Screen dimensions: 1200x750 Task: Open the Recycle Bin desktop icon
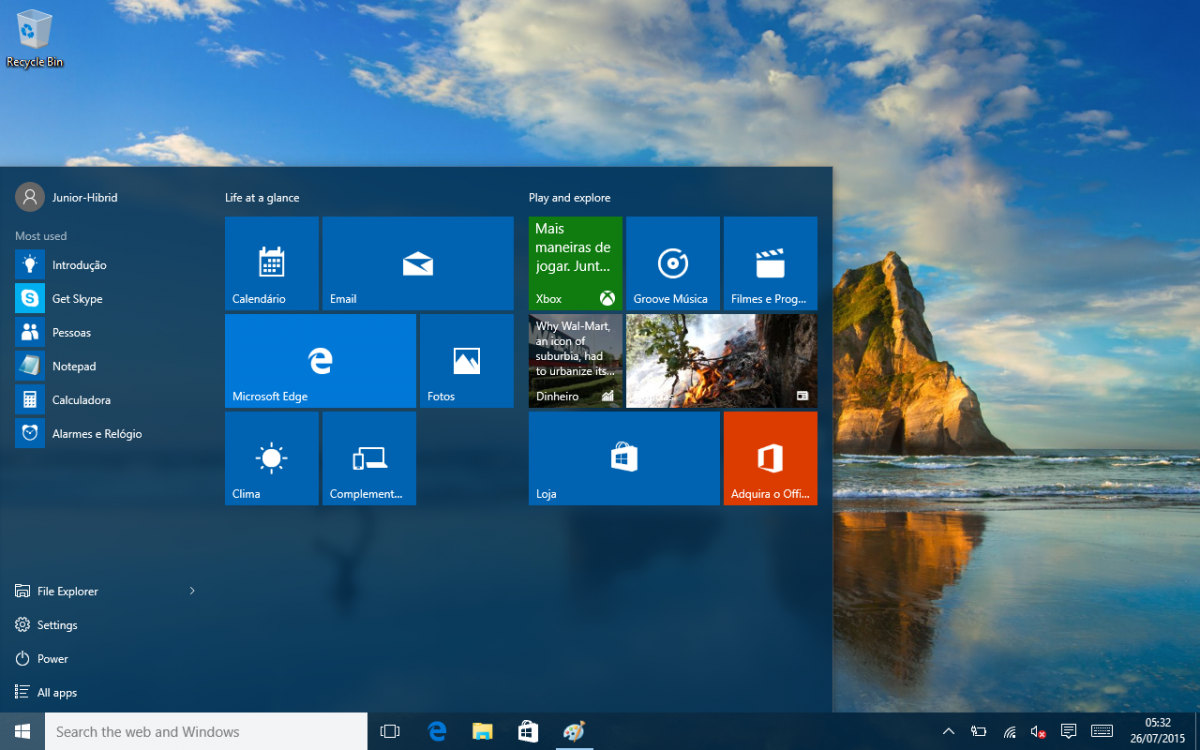[34, 39]
